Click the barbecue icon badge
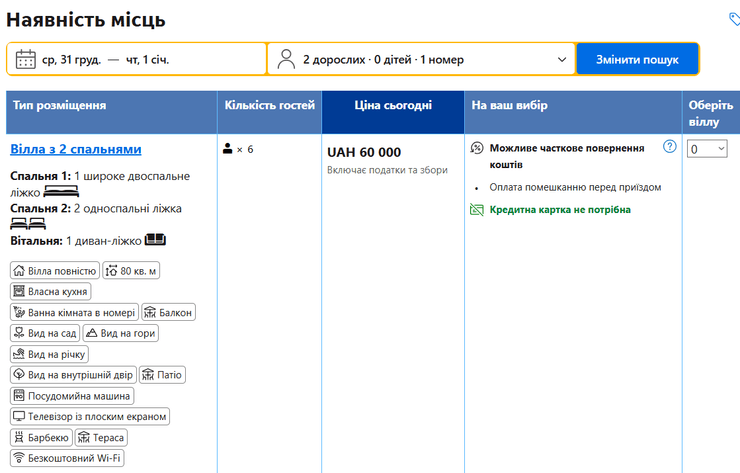This screenshot has width=740, height=473. 18,437
